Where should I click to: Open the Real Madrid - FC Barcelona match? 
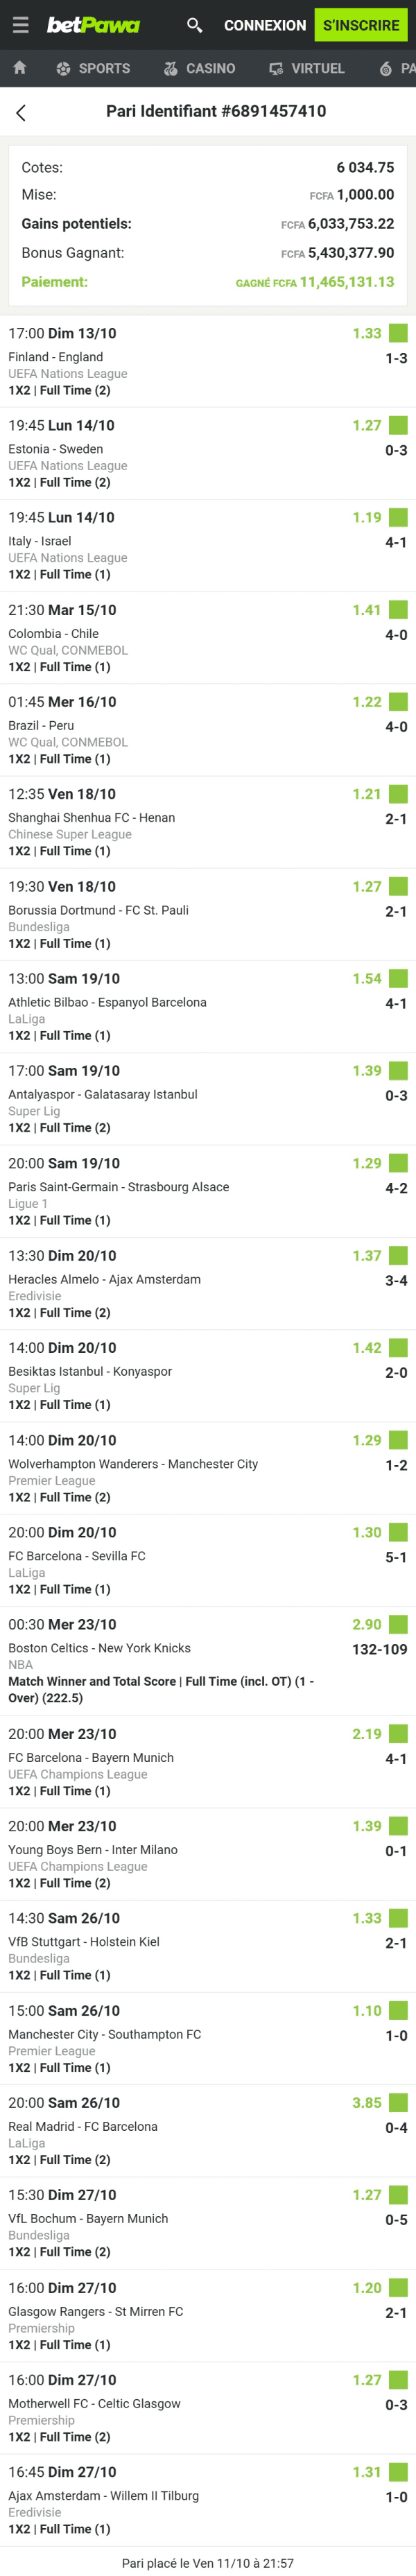(x=83, y=2126)
